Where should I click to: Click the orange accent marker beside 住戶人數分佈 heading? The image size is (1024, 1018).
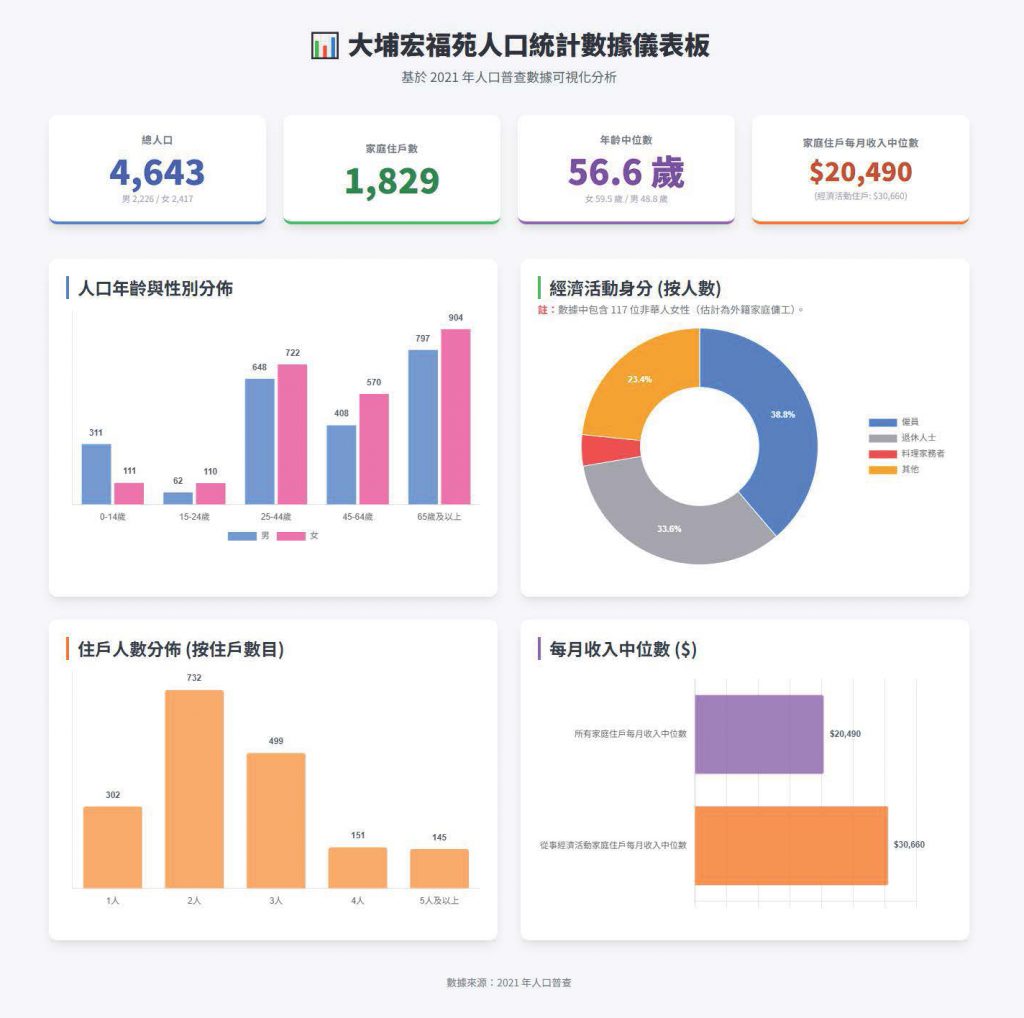point(65,651)
